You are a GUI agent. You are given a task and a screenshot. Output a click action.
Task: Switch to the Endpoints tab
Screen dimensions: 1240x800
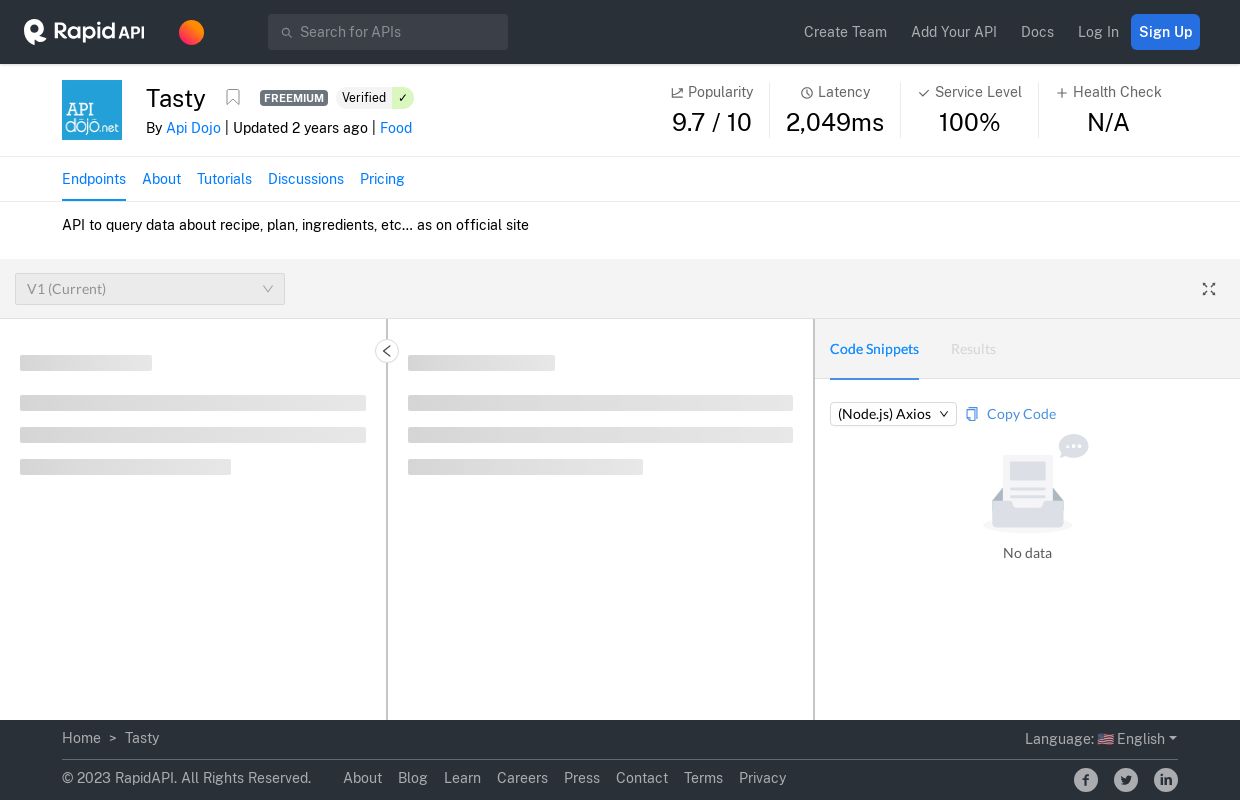94,179
